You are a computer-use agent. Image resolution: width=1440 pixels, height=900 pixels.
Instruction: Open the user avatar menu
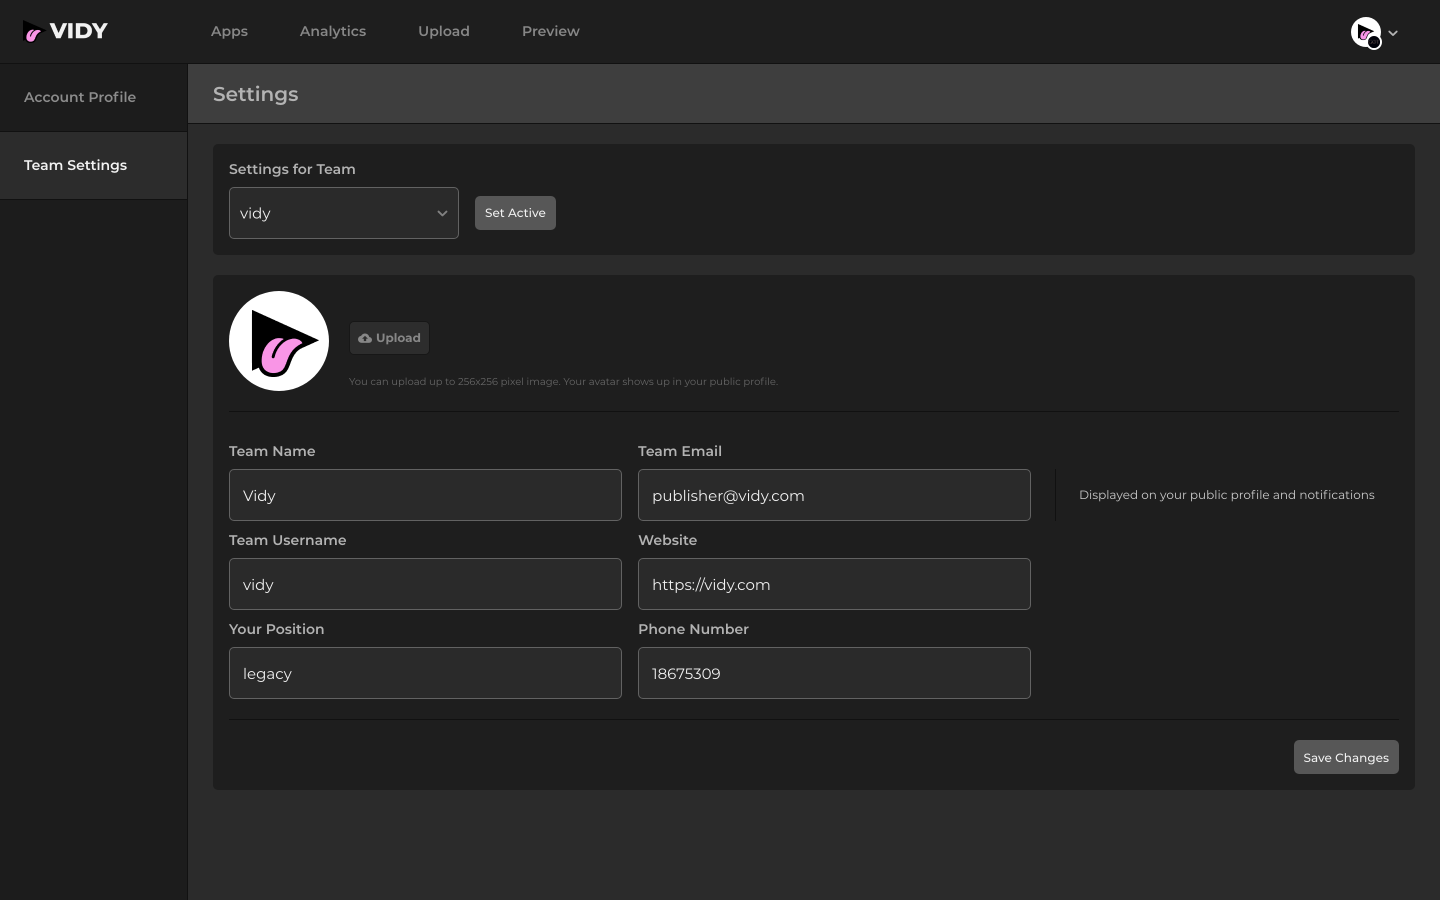point(1366,33)
